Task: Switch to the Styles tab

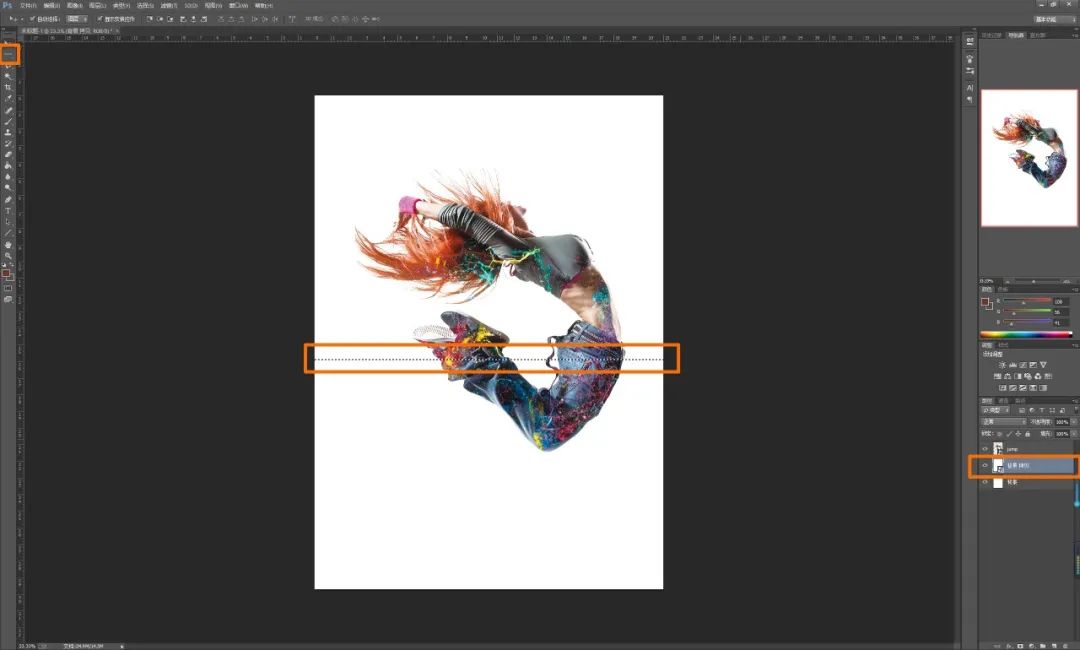Action: pos(1003,345)
